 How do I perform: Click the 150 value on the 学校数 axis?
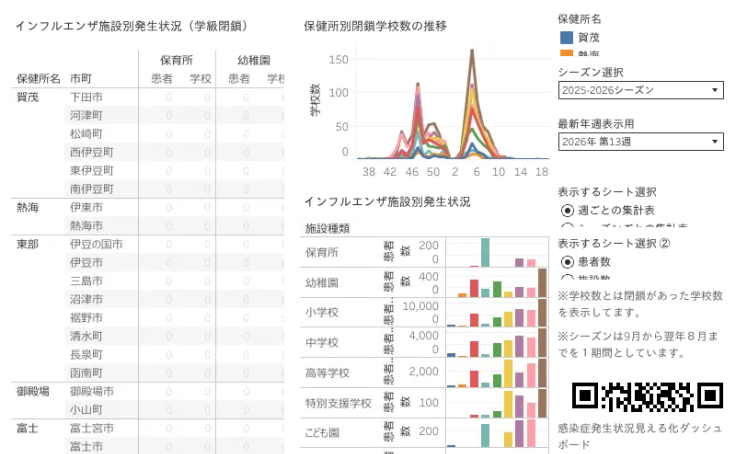click(x=338, y=60)
